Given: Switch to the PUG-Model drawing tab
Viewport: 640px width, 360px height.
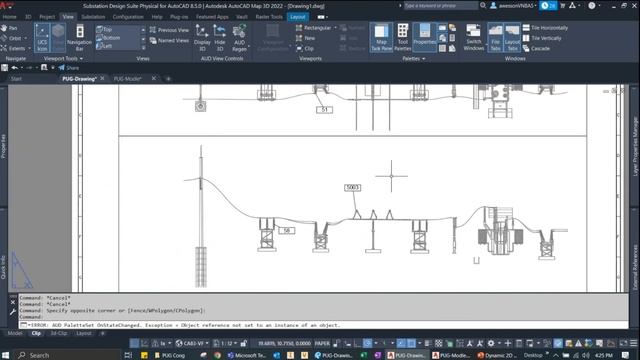Looking at the screenshot, I should [128, 79].
